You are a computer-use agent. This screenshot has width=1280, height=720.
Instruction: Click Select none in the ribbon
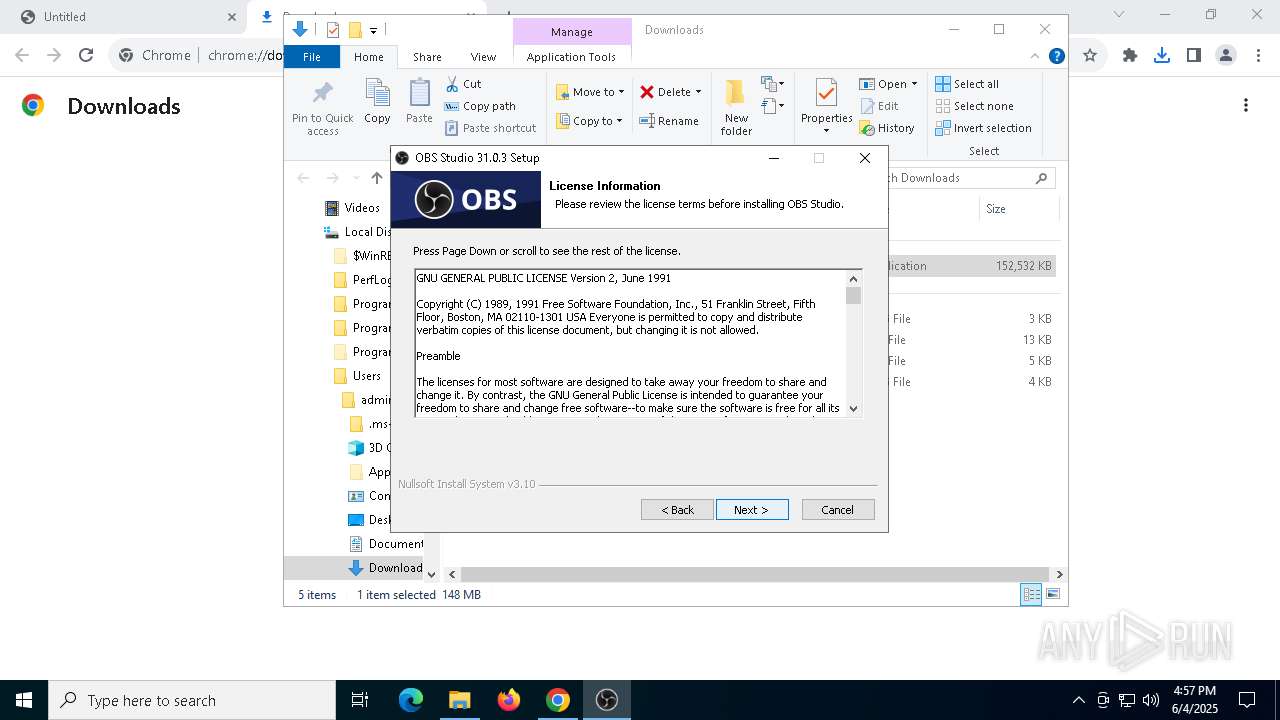(x=974, y=106)
